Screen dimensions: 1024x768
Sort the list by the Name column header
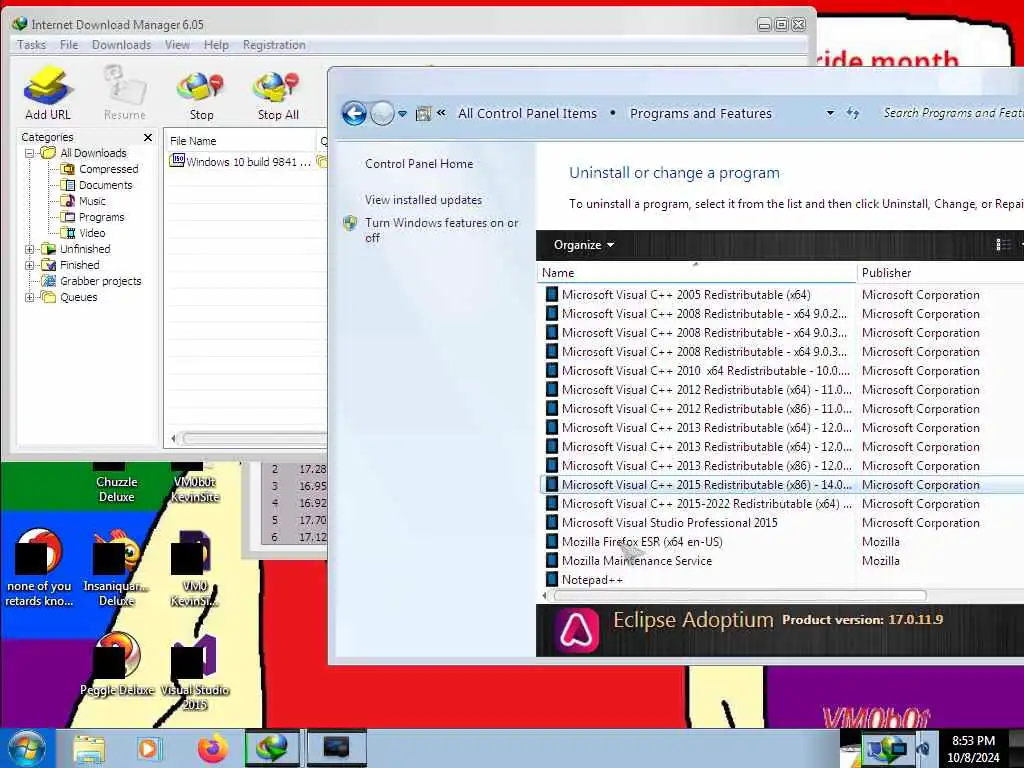point(696,273)
